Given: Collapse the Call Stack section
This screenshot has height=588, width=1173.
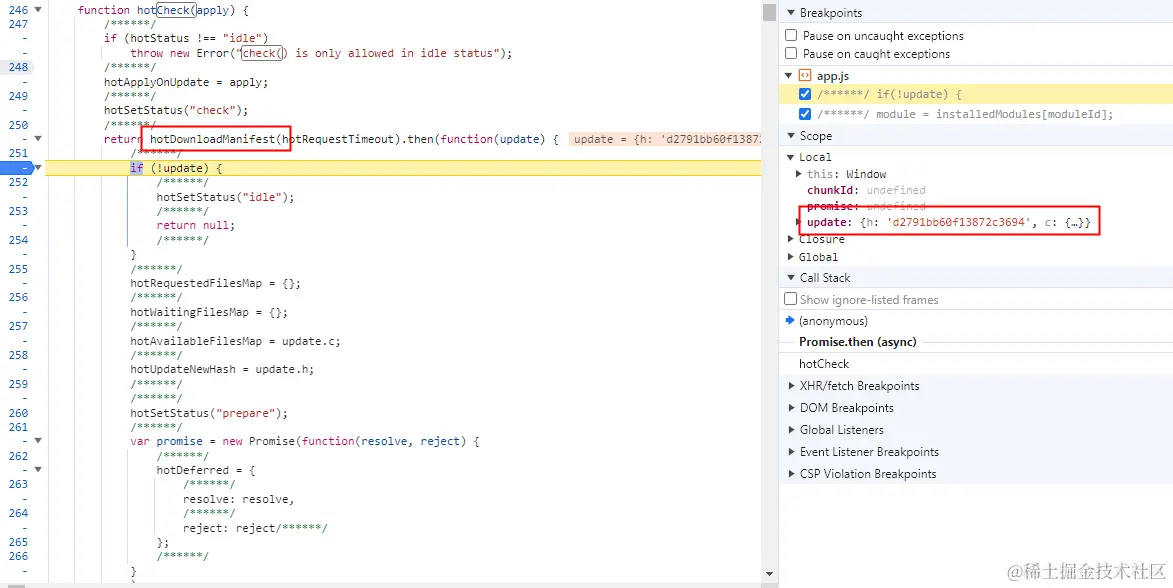Looking at the screenshot, I should coord(789,278).
